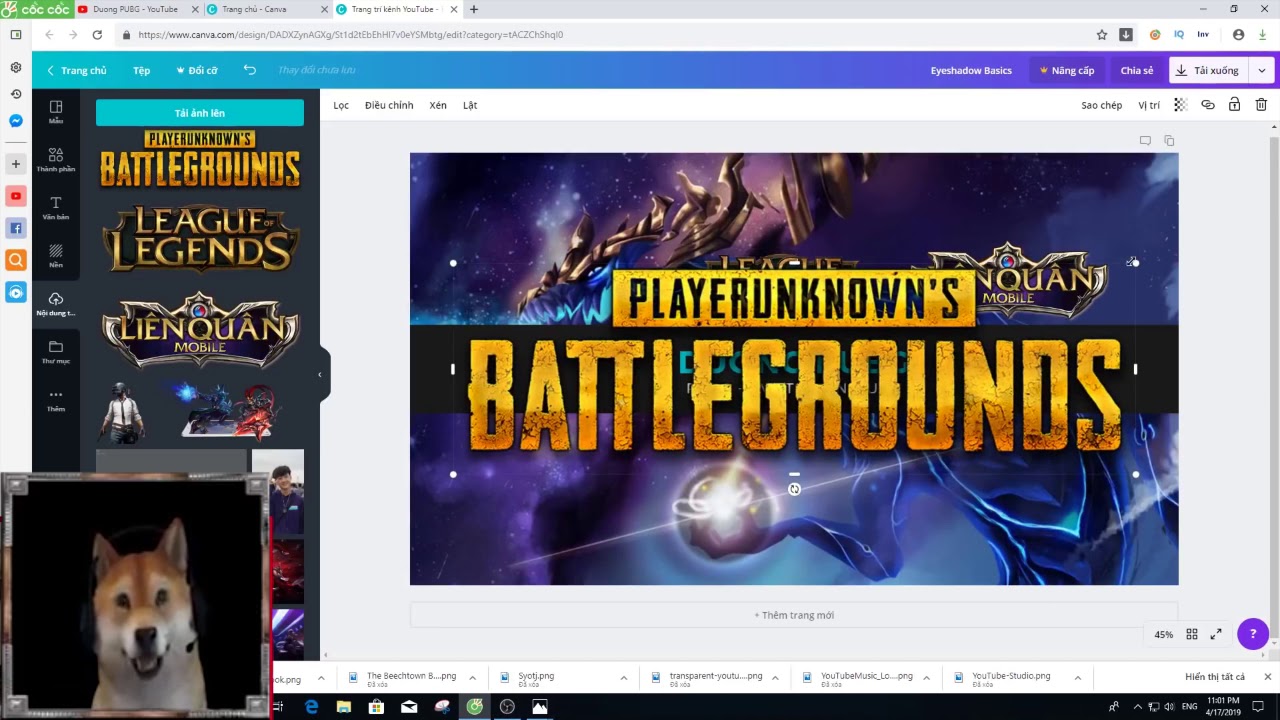Screen dimensions: 1280x720
Task: Open the transparency checkerboard control
Action: coord(1180,104)
